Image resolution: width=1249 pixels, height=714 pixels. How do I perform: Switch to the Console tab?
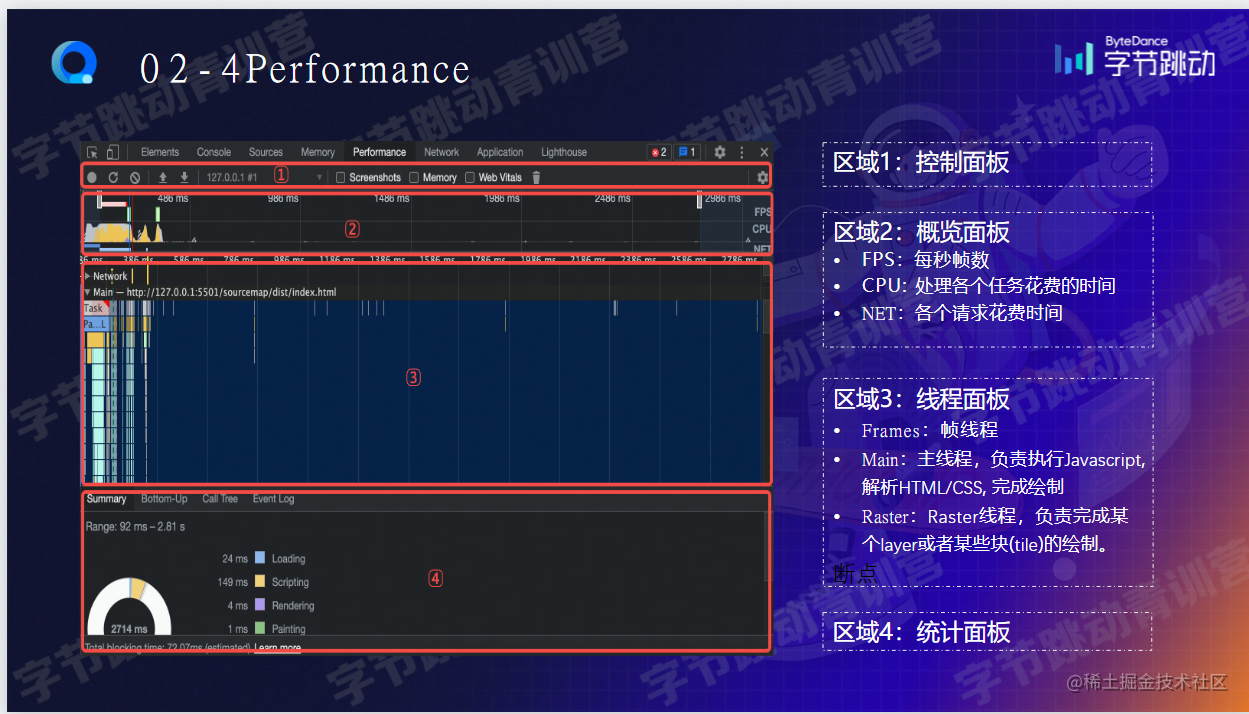pos(214,152)
